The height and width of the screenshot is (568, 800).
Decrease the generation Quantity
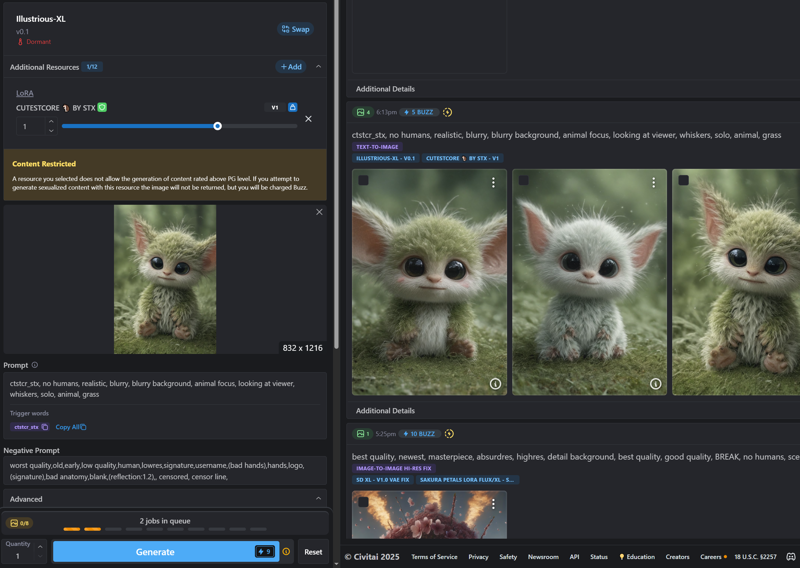pyautogui.click(x=40, y=557)
